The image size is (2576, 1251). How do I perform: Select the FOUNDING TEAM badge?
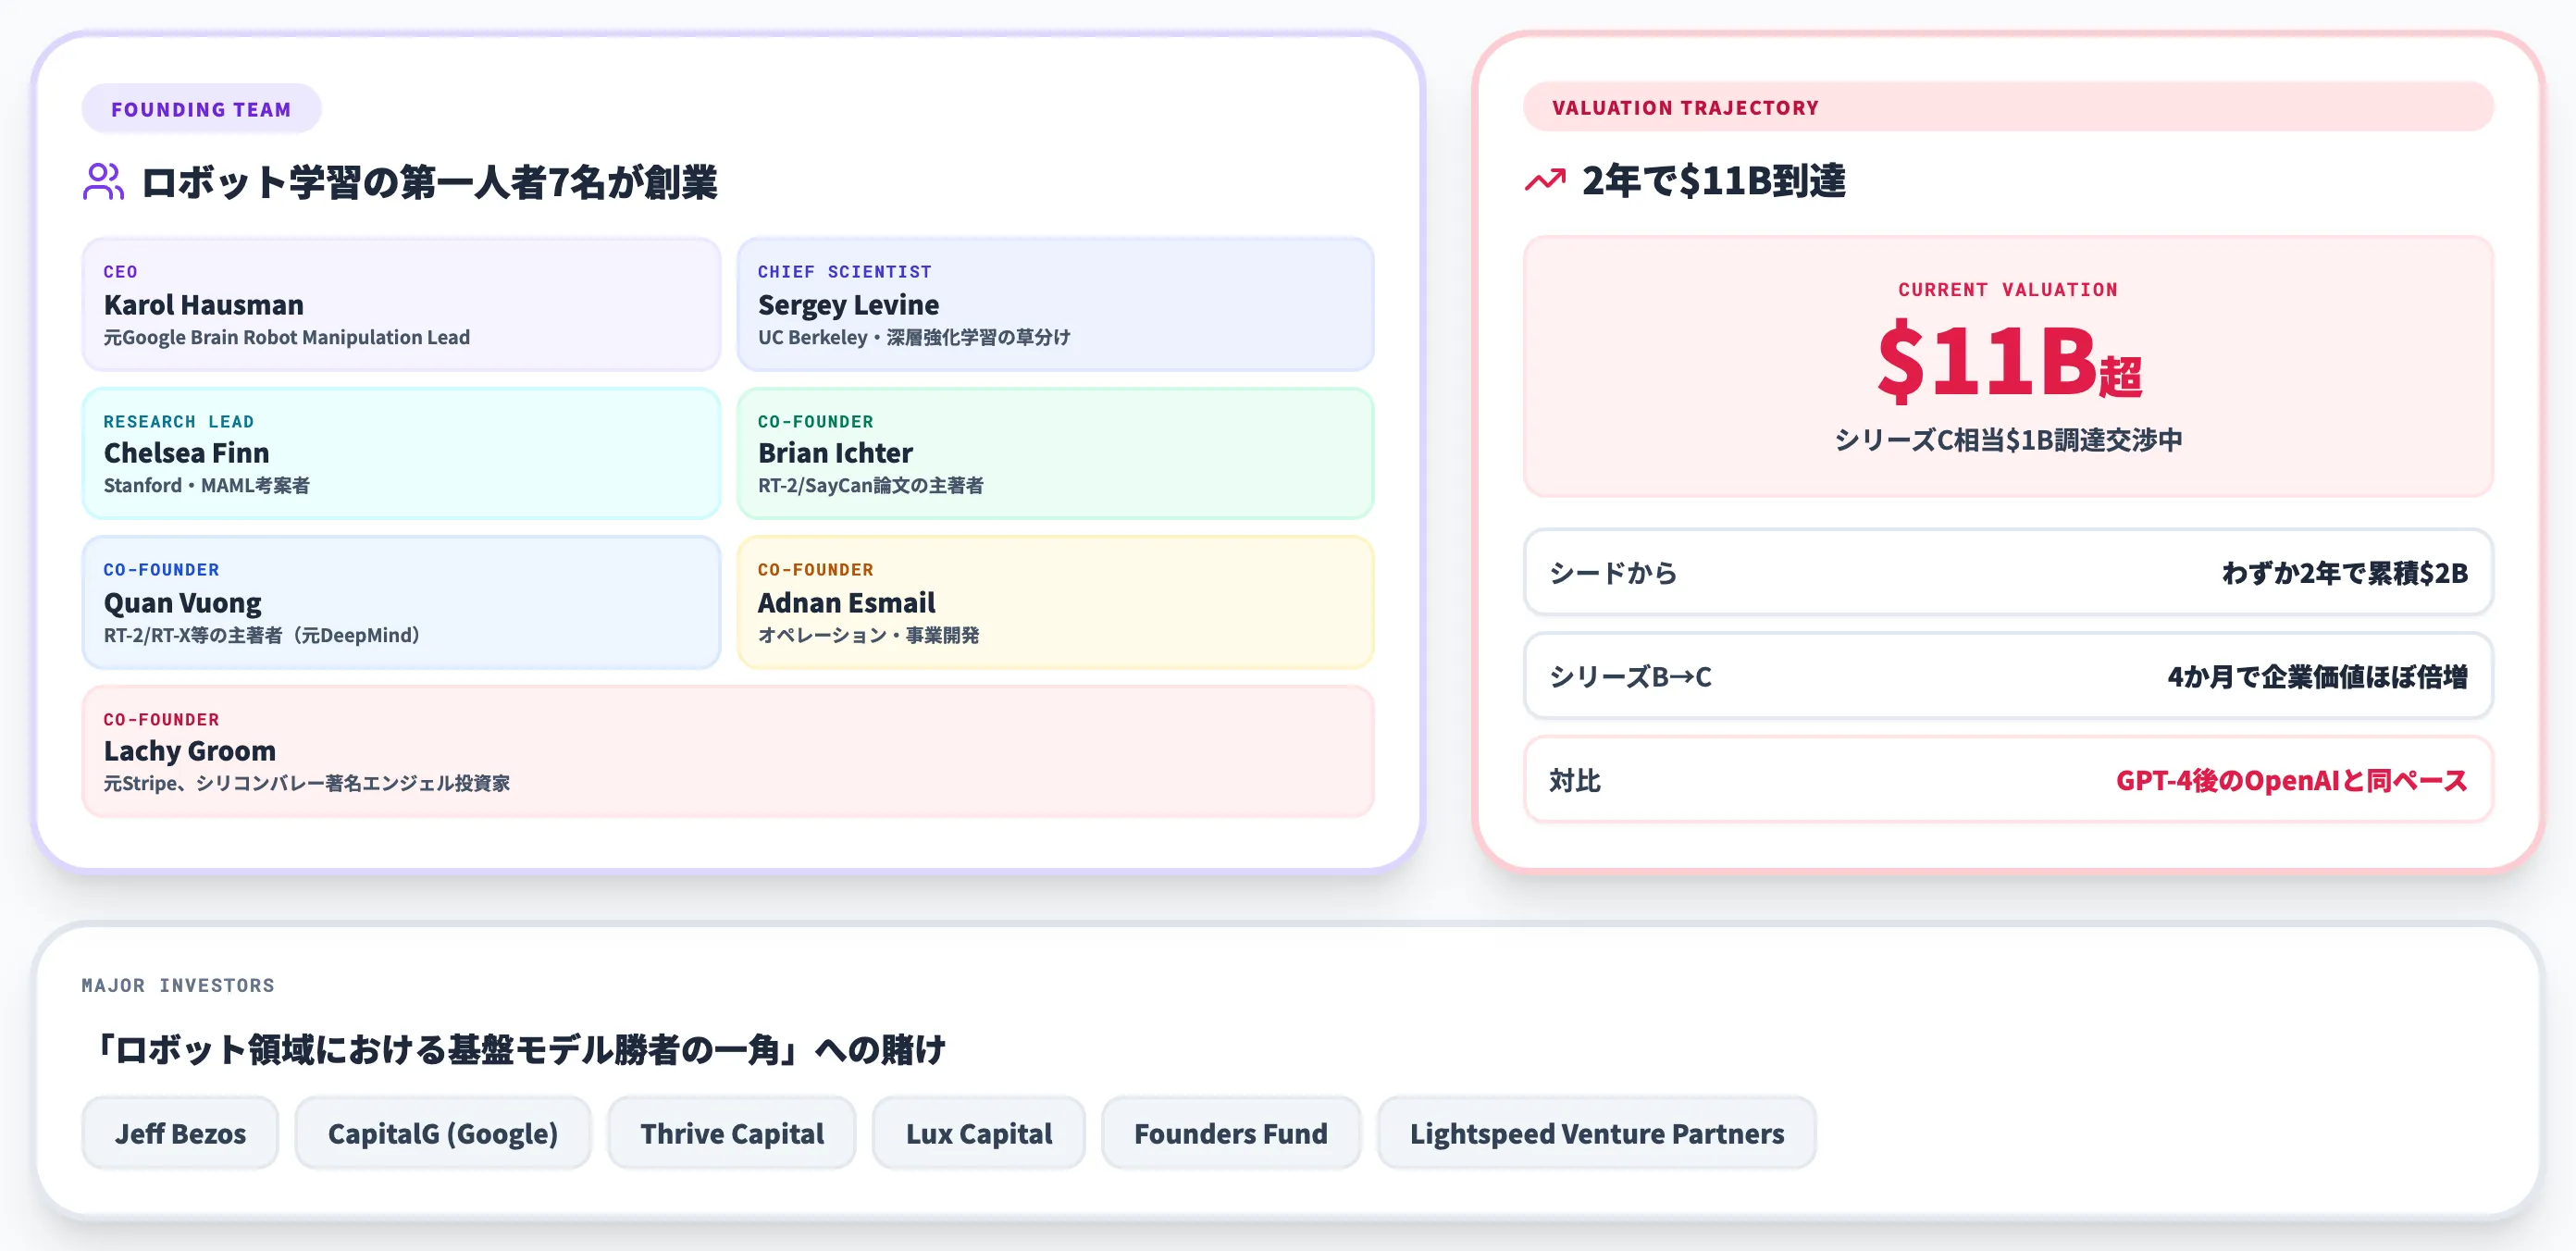pos(201,109)
